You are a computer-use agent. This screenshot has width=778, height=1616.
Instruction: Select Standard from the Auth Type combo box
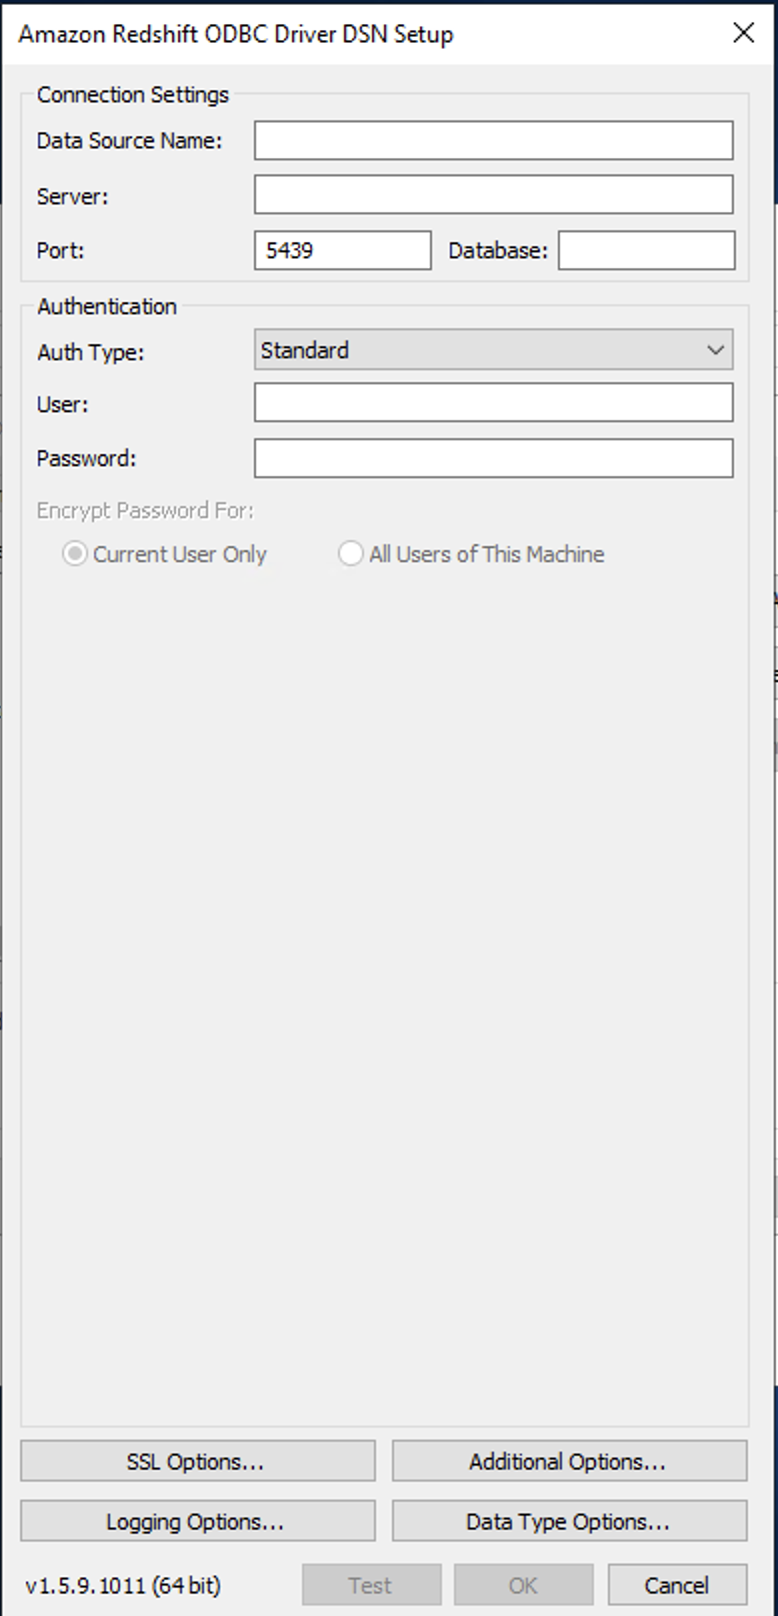pos(493,350)
